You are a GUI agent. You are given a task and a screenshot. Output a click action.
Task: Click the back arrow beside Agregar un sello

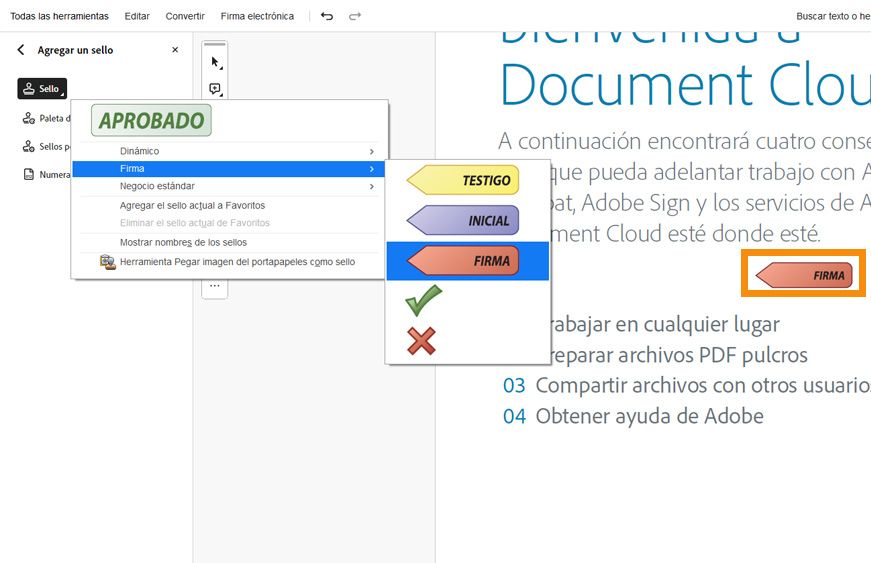click(x=21, y=50)
